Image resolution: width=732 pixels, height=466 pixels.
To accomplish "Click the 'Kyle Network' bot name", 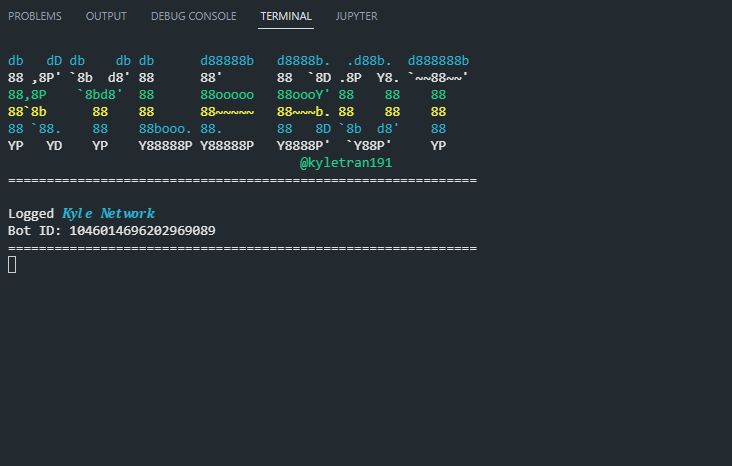I will pyautogui.click(x=108, y=213).
